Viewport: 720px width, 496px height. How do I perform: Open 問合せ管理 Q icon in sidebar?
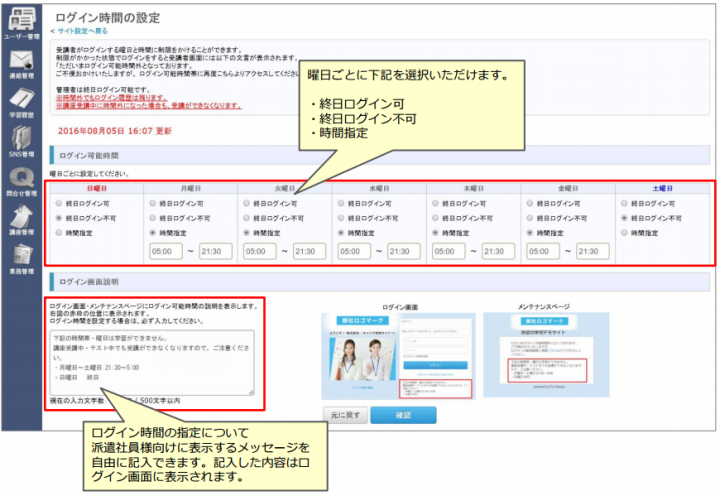coord(22,182)
